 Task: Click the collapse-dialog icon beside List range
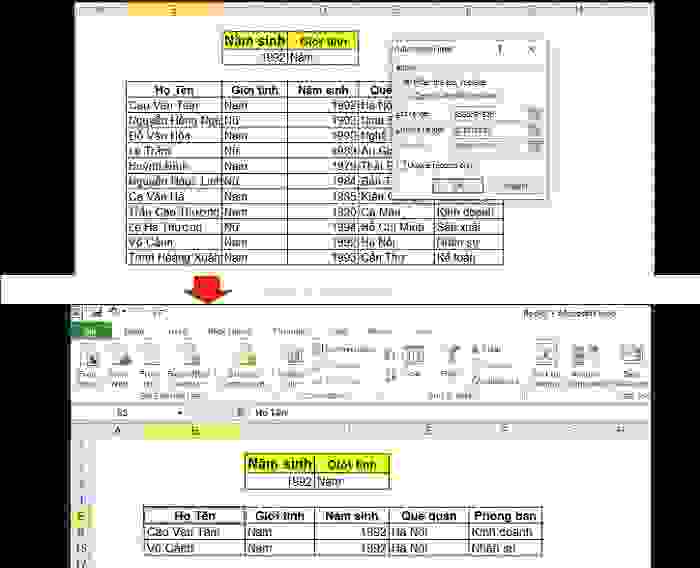tap(535, 115)
